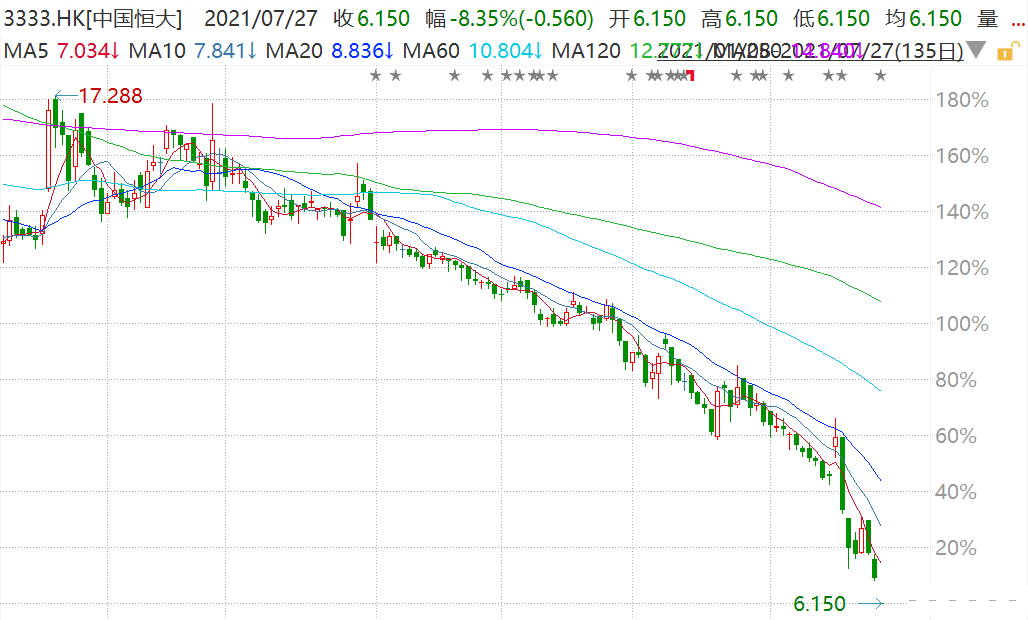Click the orange unlock padlock icon

(x=1006, y=51)
